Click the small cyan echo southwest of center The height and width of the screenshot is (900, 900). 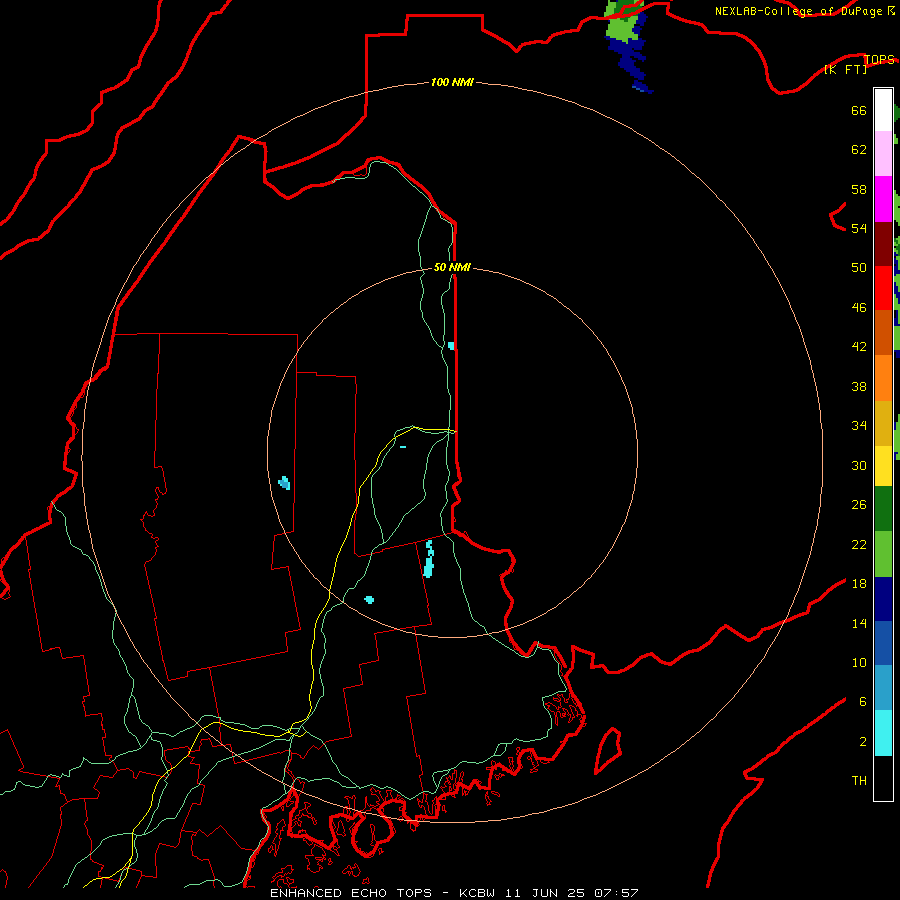point(369,600)
